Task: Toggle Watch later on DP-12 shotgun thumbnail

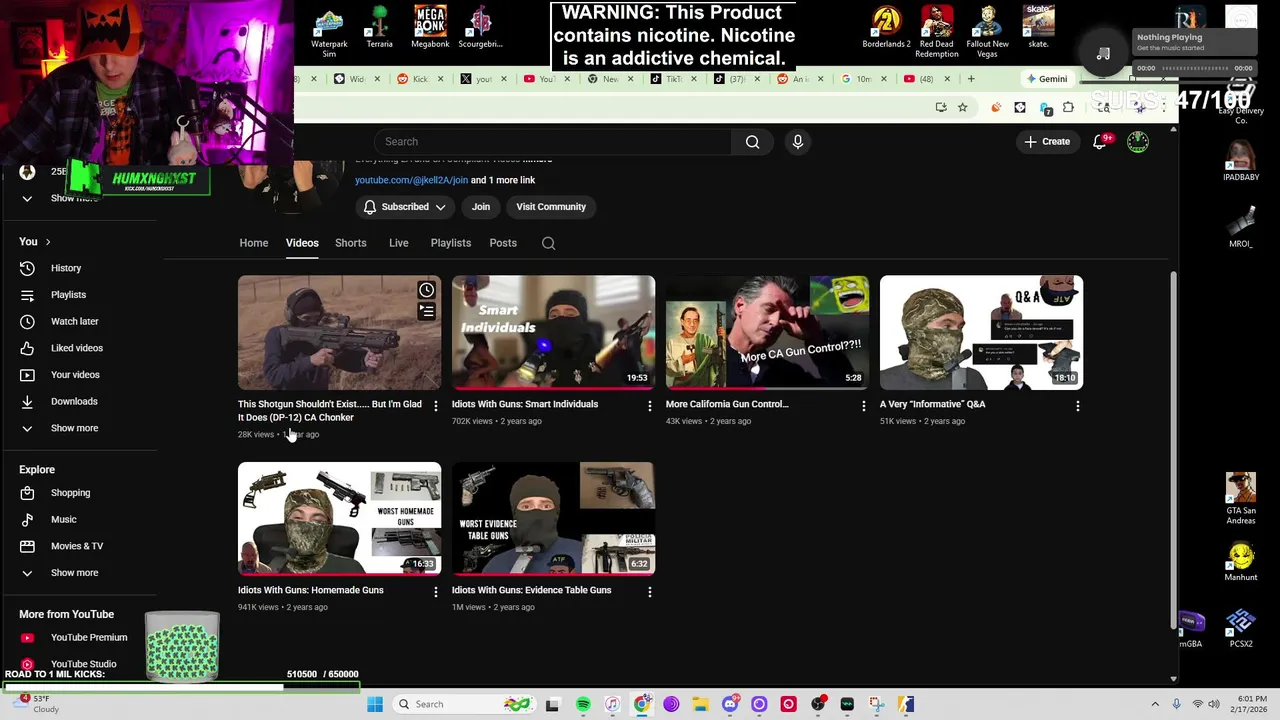Action: click(426, 290)
